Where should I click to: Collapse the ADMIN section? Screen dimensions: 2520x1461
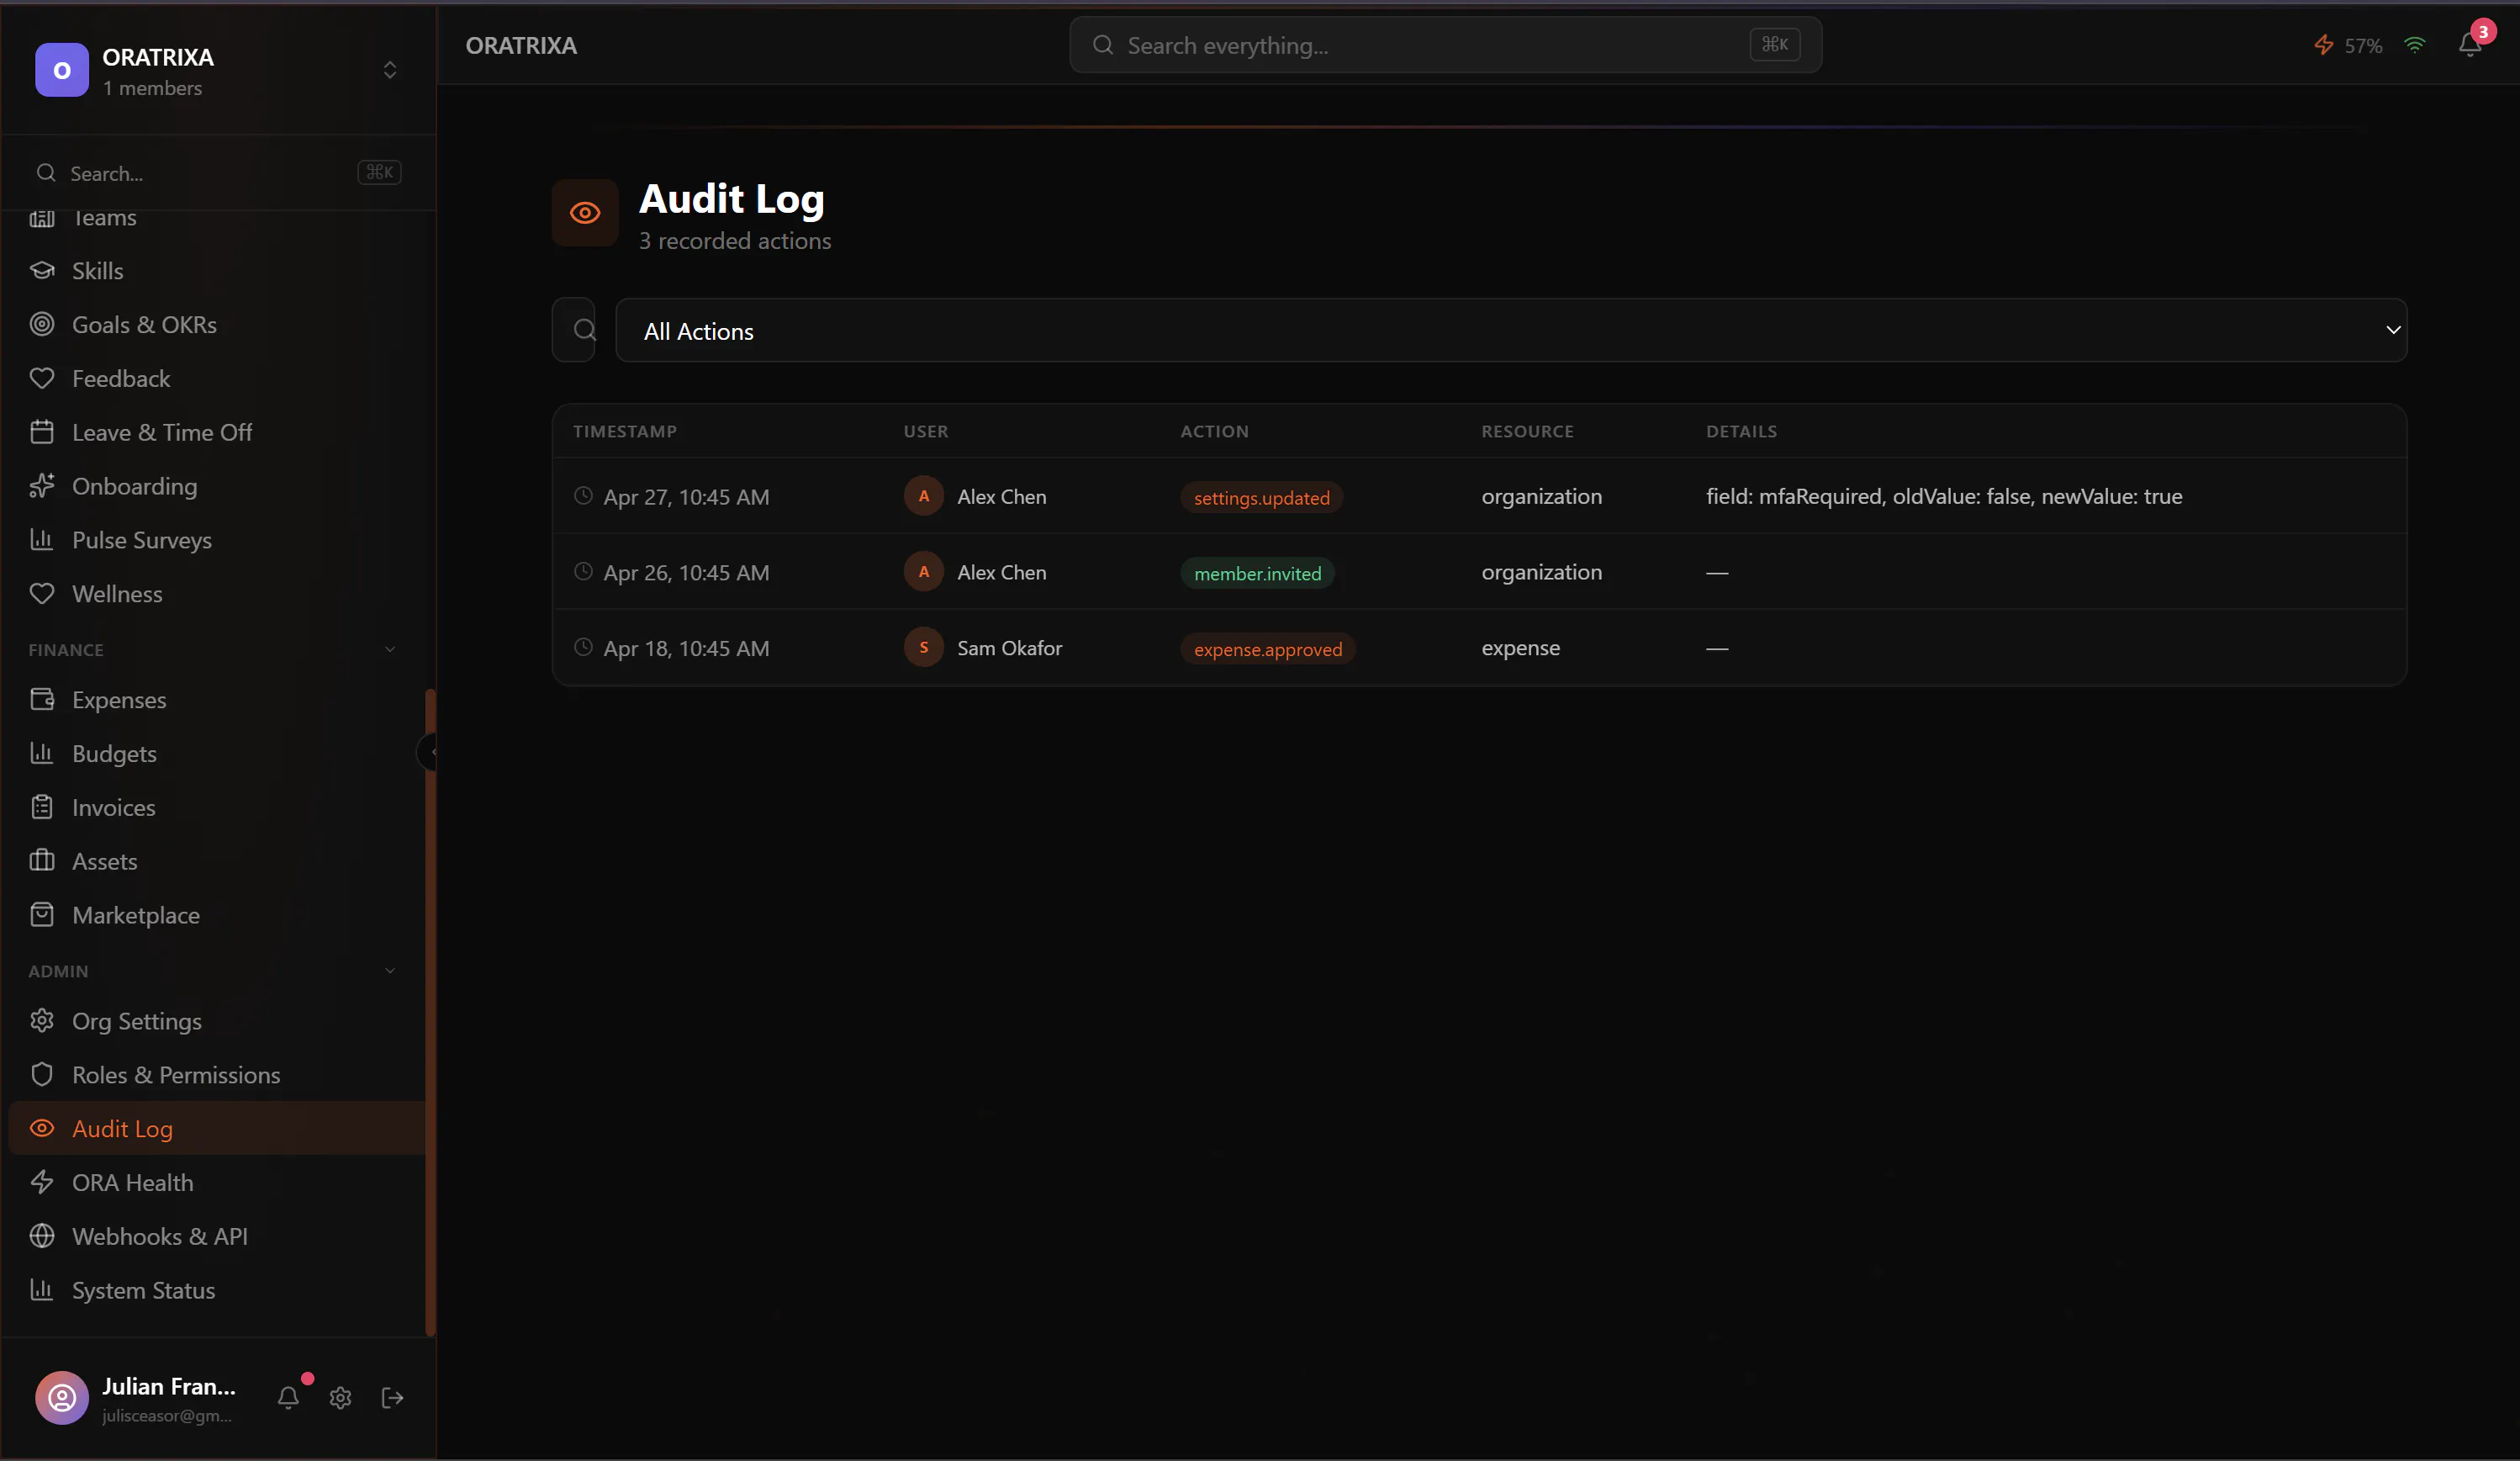[390, 971]
